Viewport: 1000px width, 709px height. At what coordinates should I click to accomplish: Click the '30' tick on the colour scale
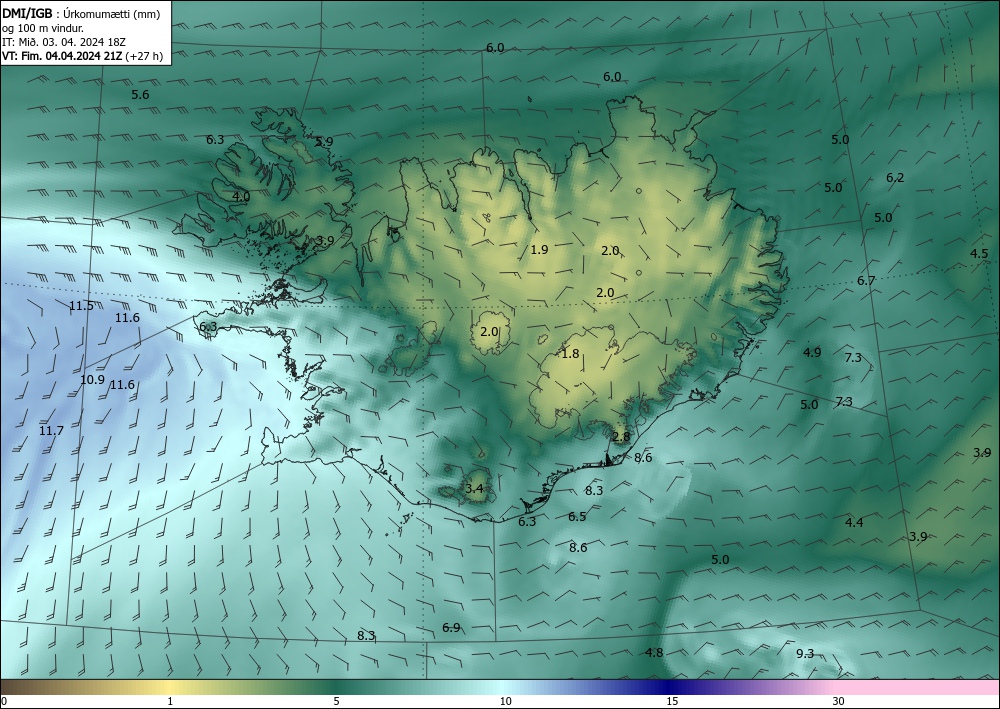coord(839,702)
